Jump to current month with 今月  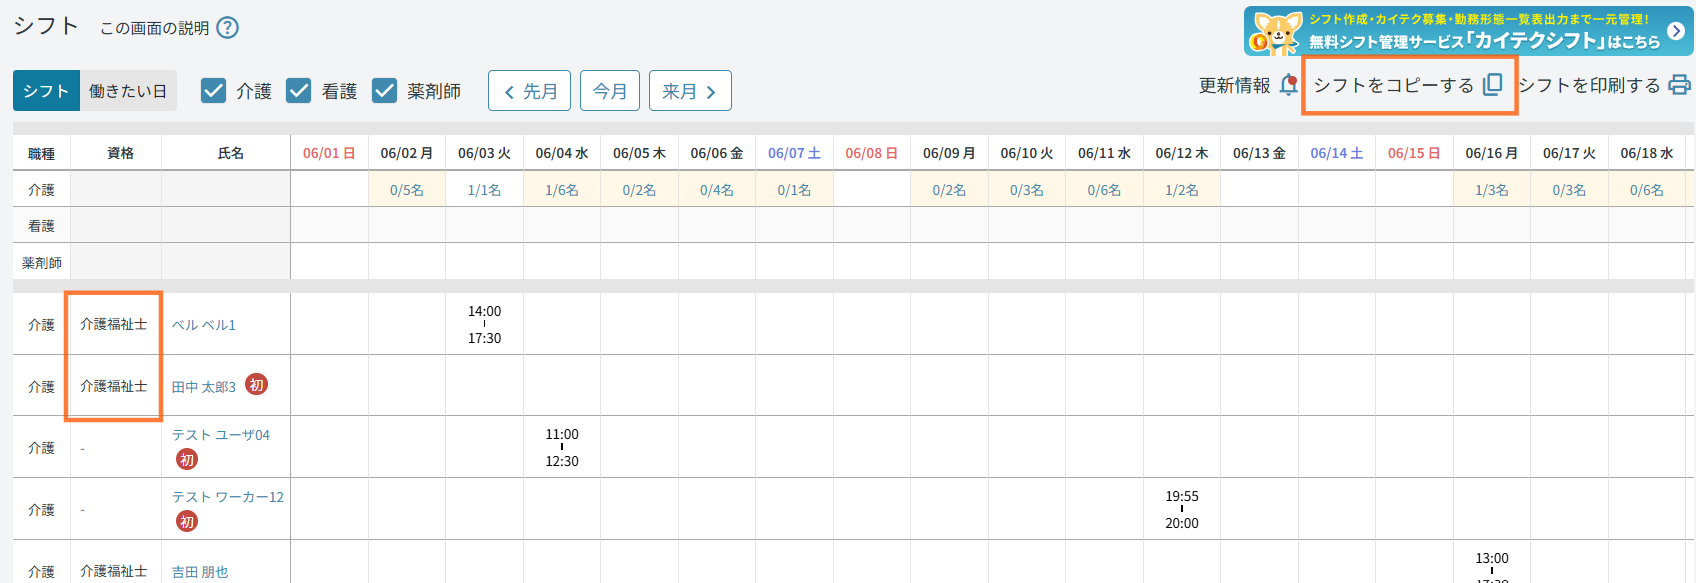click(610, 91)
